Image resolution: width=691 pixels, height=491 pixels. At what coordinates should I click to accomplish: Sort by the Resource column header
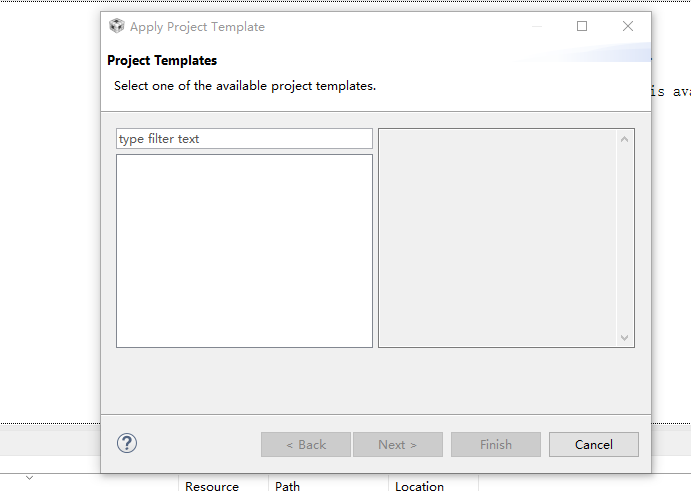point(212,486)
